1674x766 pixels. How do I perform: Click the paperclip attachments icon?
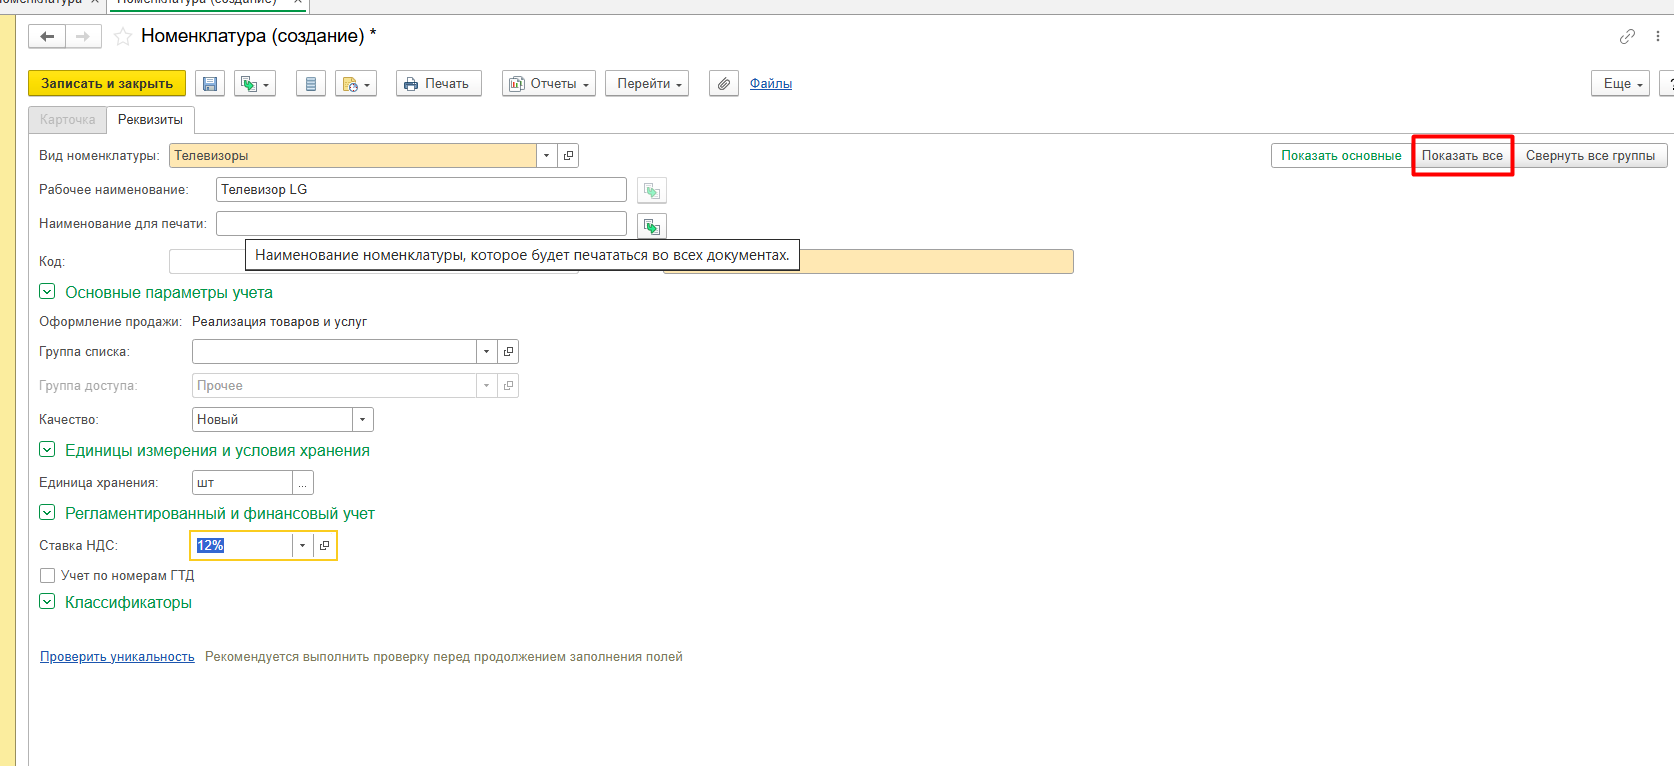click(724, 84)
